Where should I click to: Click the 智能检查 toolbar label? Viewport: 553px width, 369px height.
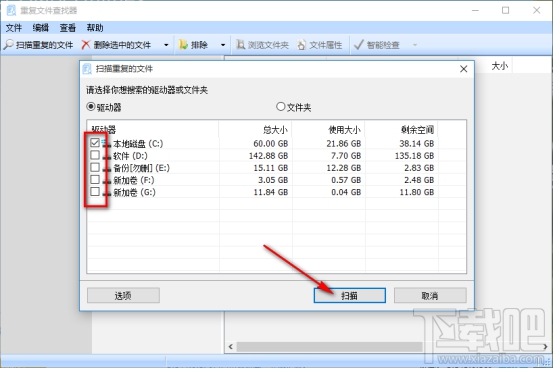(x=383, y=45)
